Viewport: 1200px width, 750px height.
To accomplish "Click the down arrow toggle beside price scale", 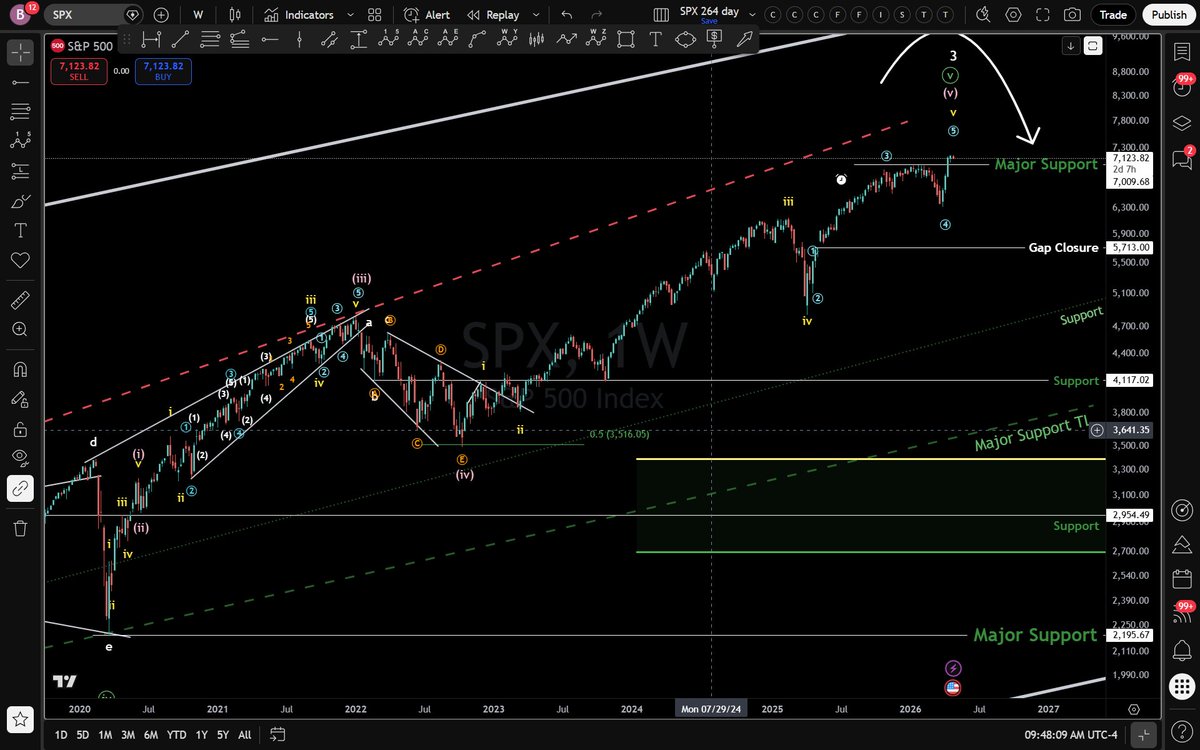I will (x=1071, y=46).
